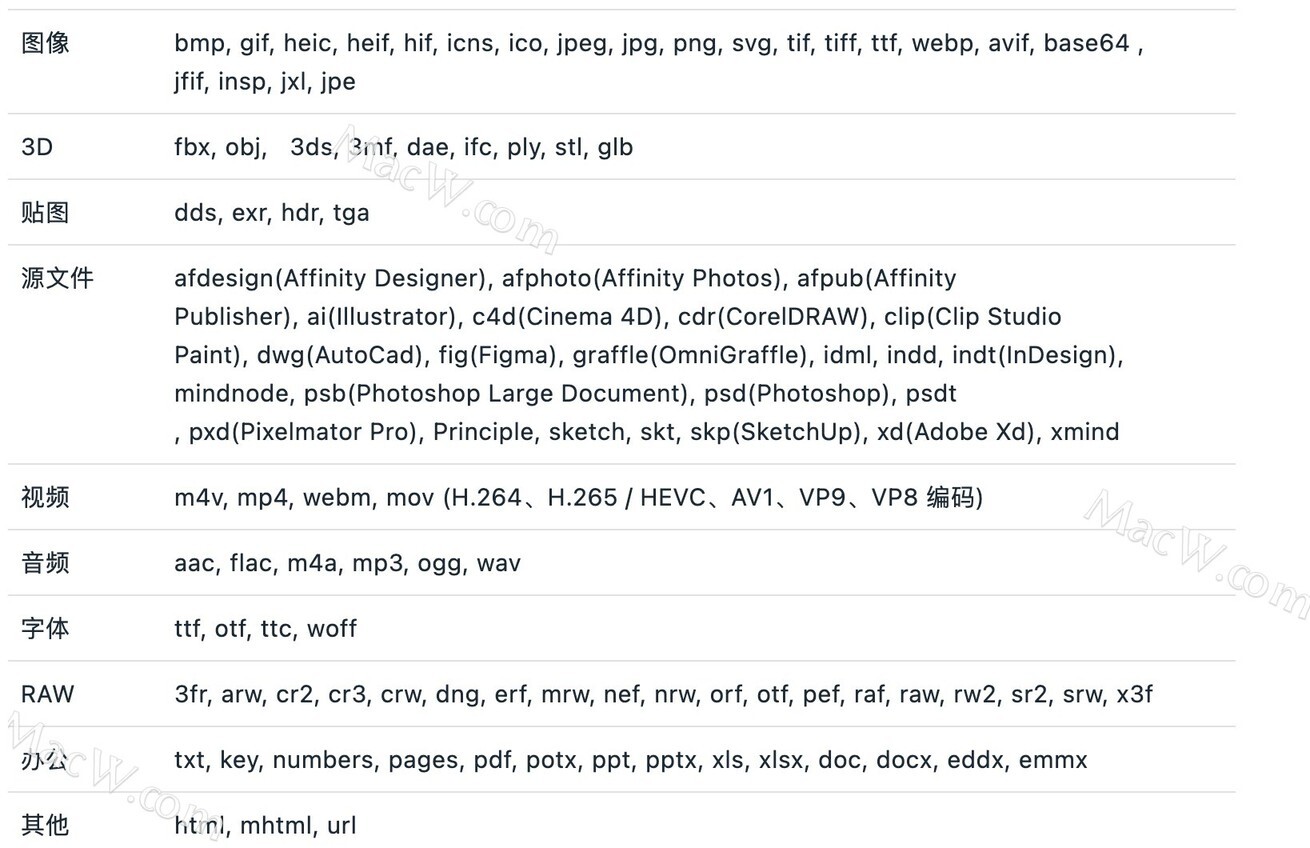Click the m4v, mp4, webm, mov text
Image resolution: width=1310 pixels, height=848 pixels.
tap(304, 497)
